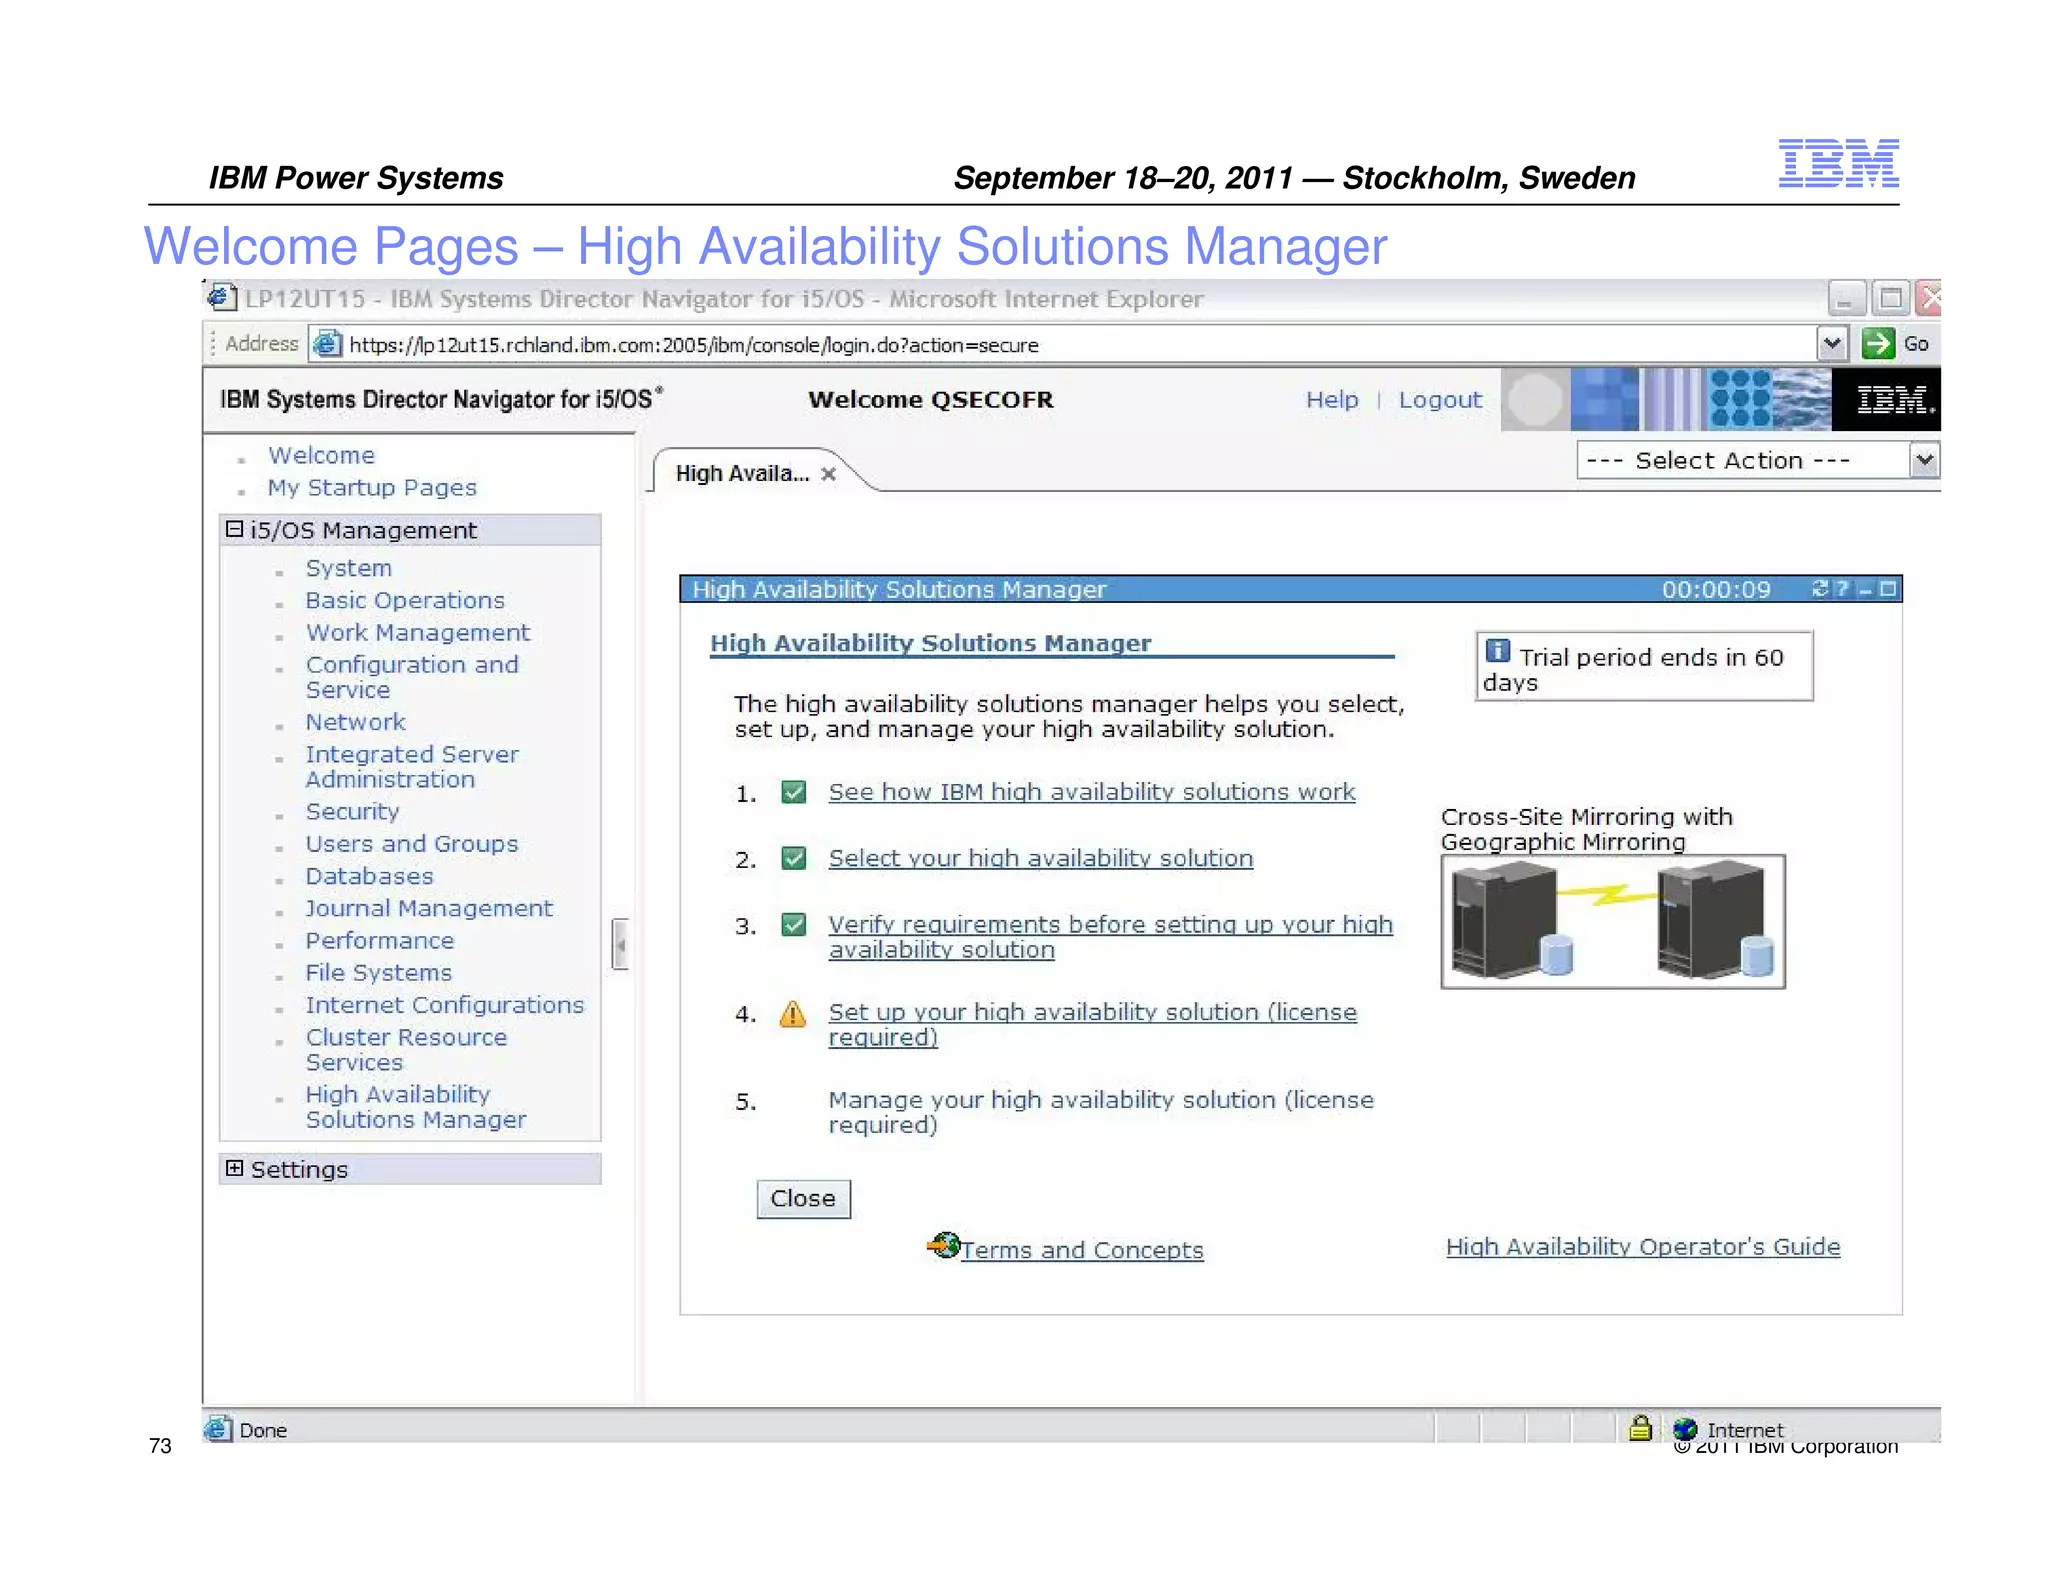Open Verify requirements before setting up link
2048x1582 pixels.
[1110, 937]
